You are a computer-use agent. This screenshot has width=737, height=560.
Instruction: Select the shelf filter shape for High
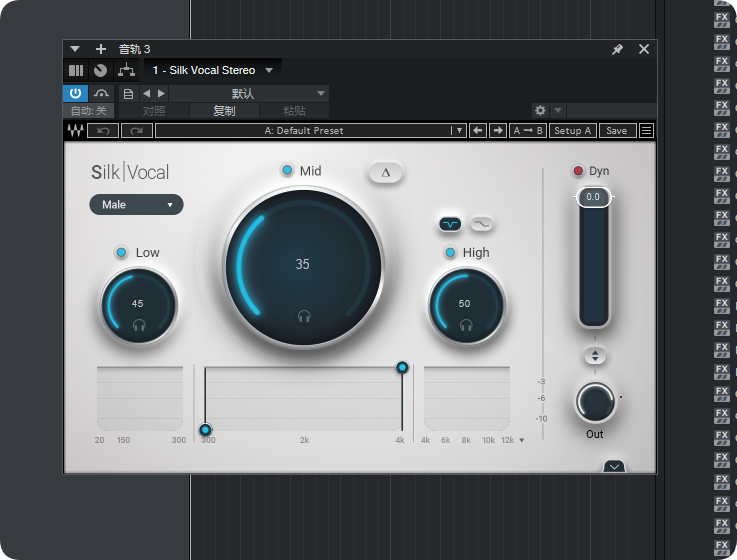(x=482, y=224)
